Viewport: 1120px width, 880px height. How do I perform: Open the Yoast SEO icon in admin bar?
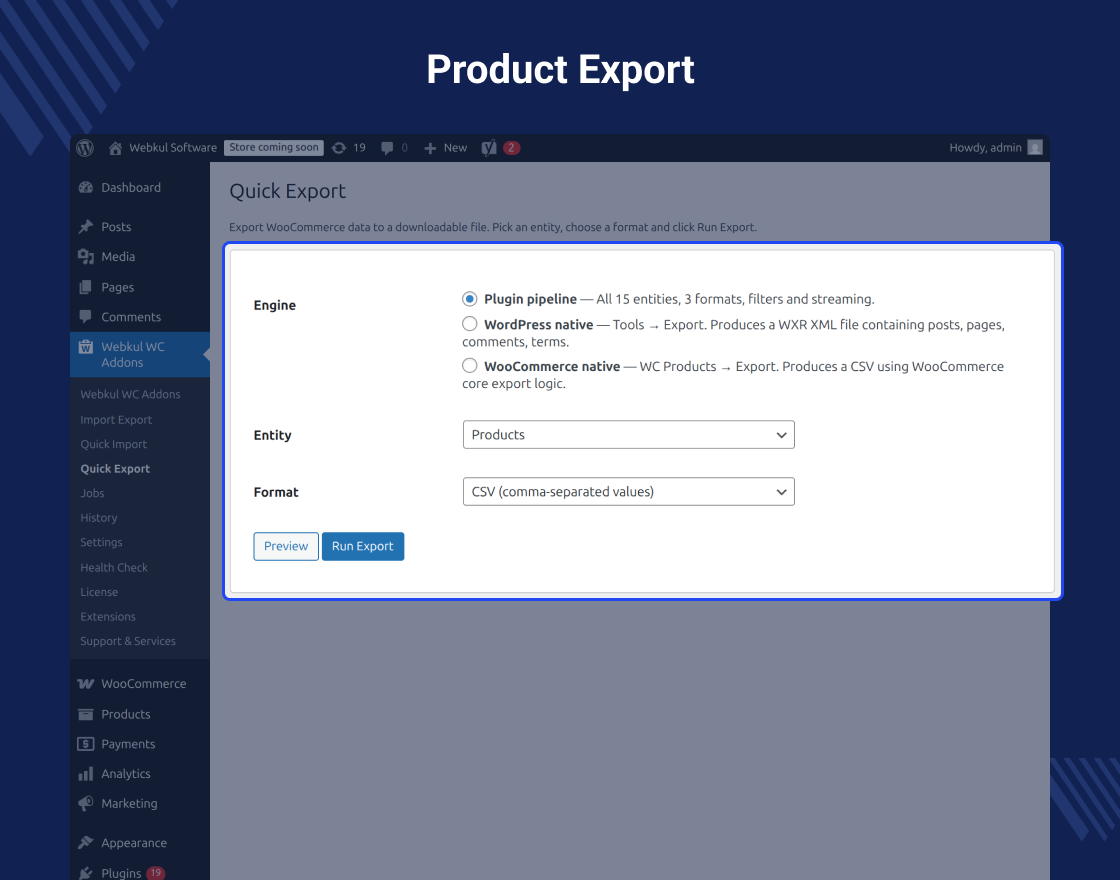click(489, 148)
